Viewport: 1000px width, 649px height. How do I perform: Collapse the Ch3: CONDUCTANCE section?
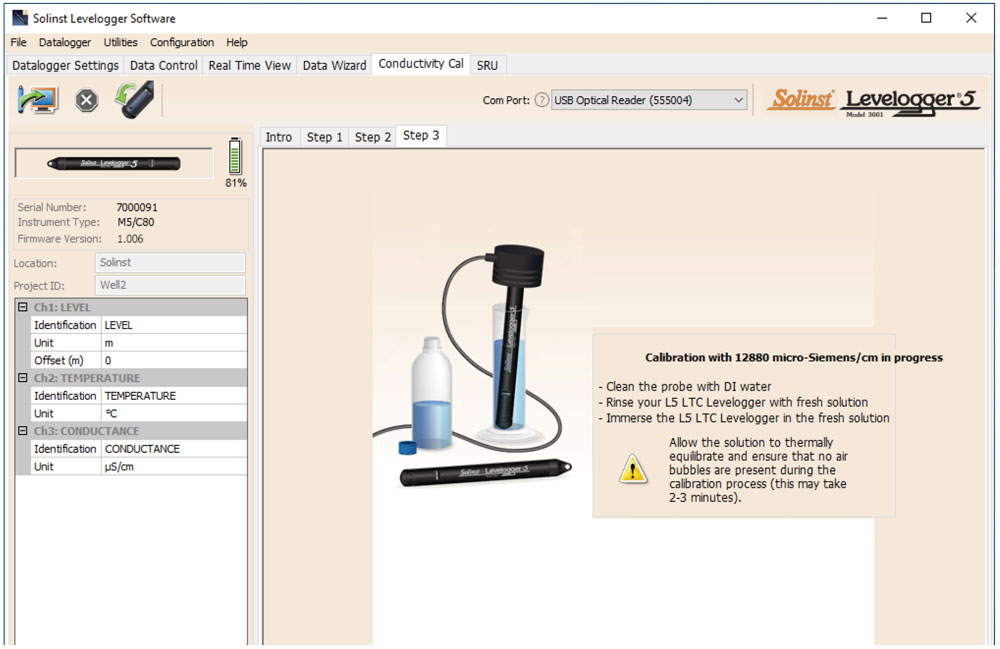coord(23,431)
